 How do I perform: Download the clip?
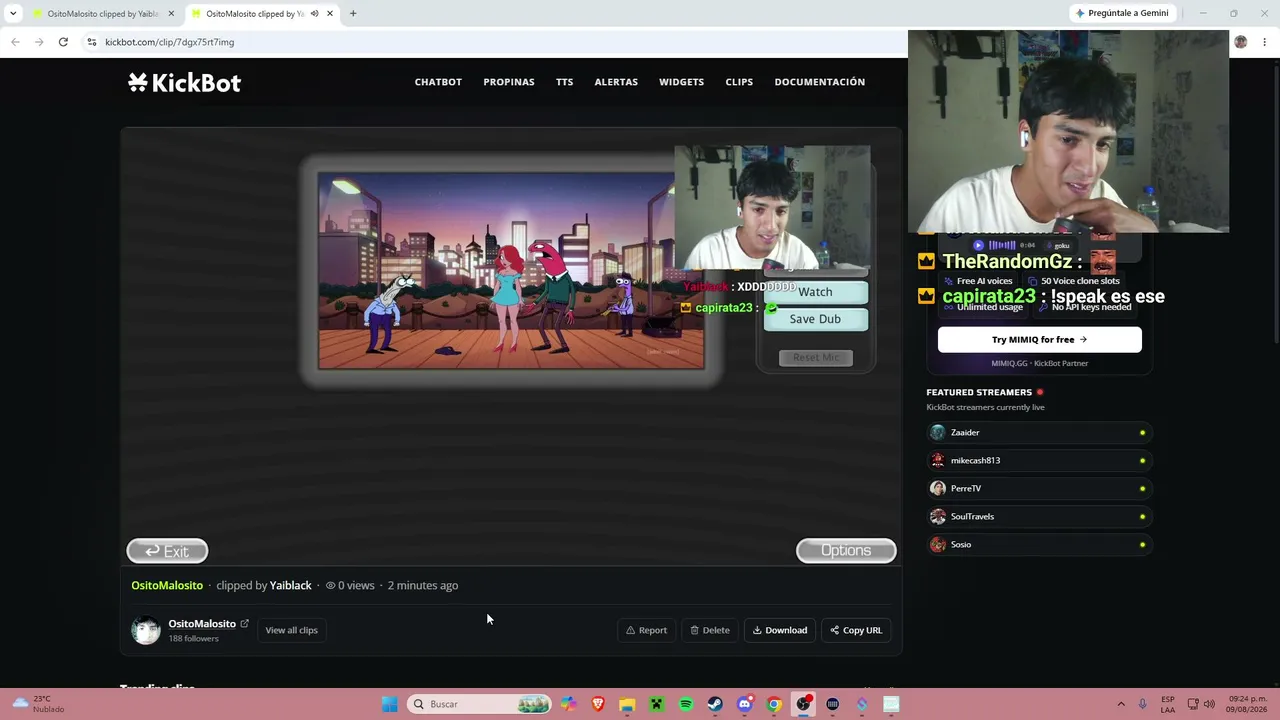(780, 630)
